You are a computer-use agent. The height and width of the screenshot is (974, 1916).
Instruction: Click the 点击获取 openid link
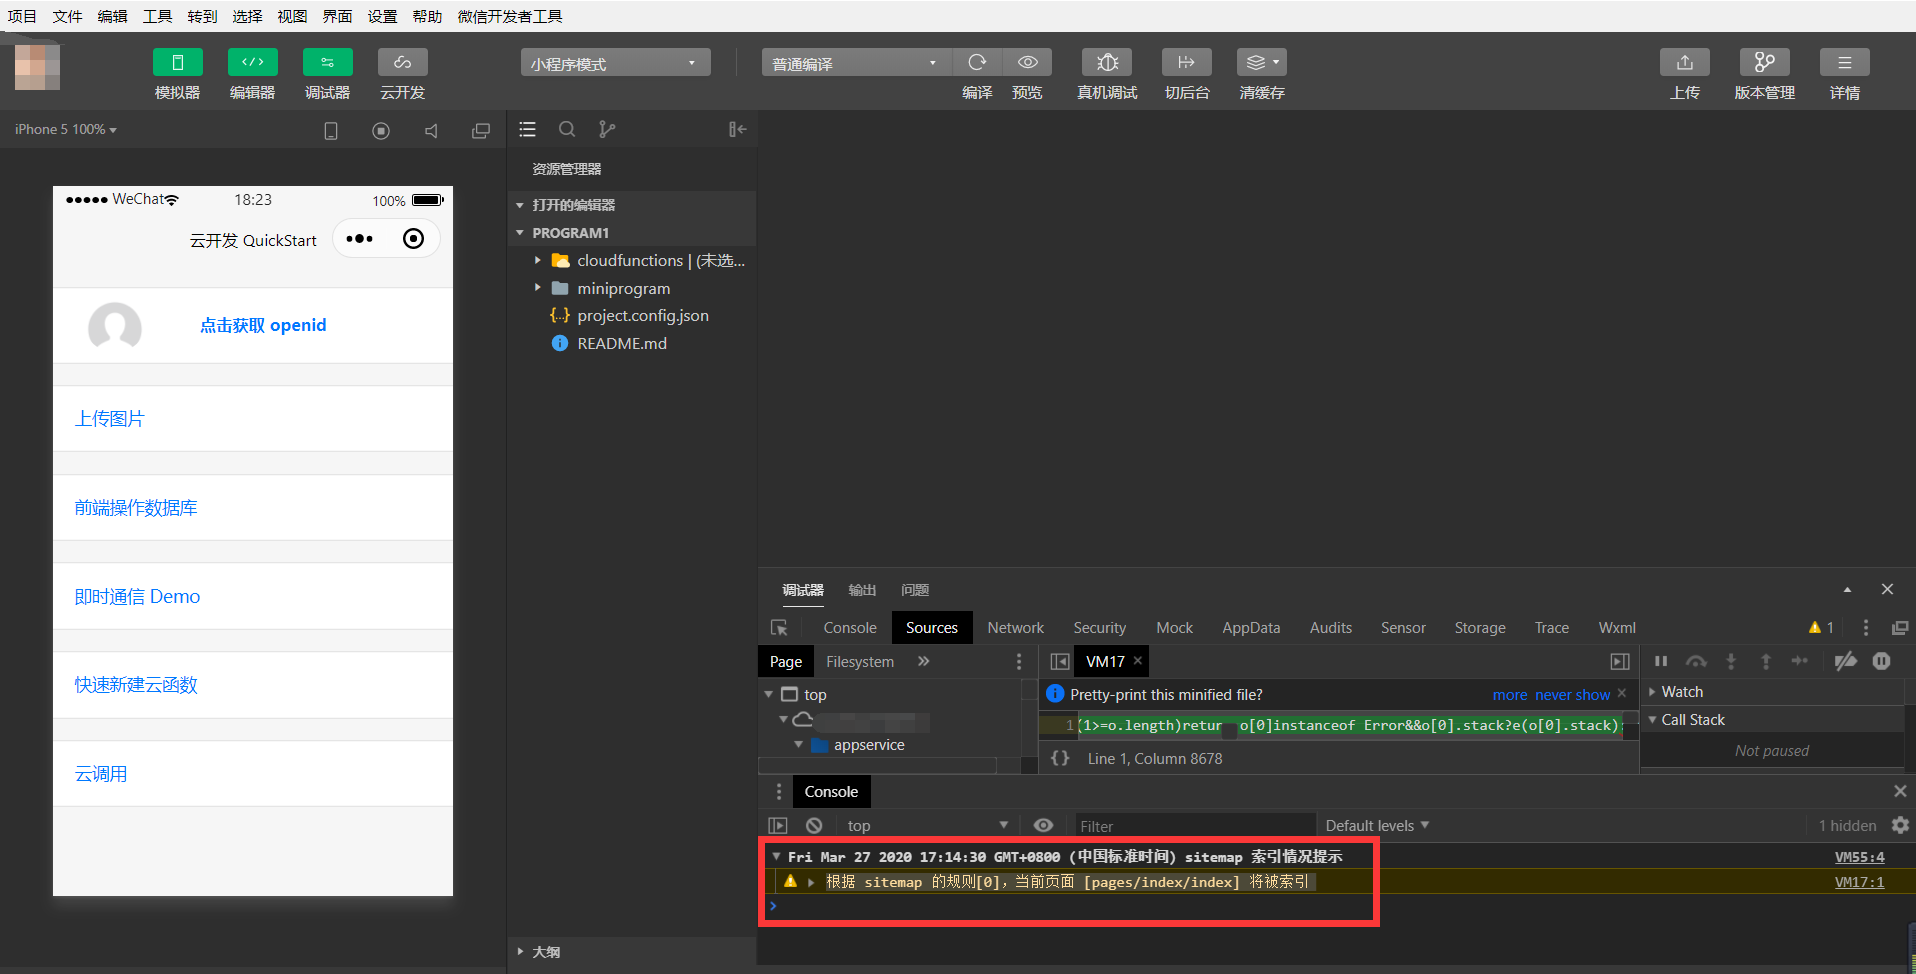pos(263,325)
